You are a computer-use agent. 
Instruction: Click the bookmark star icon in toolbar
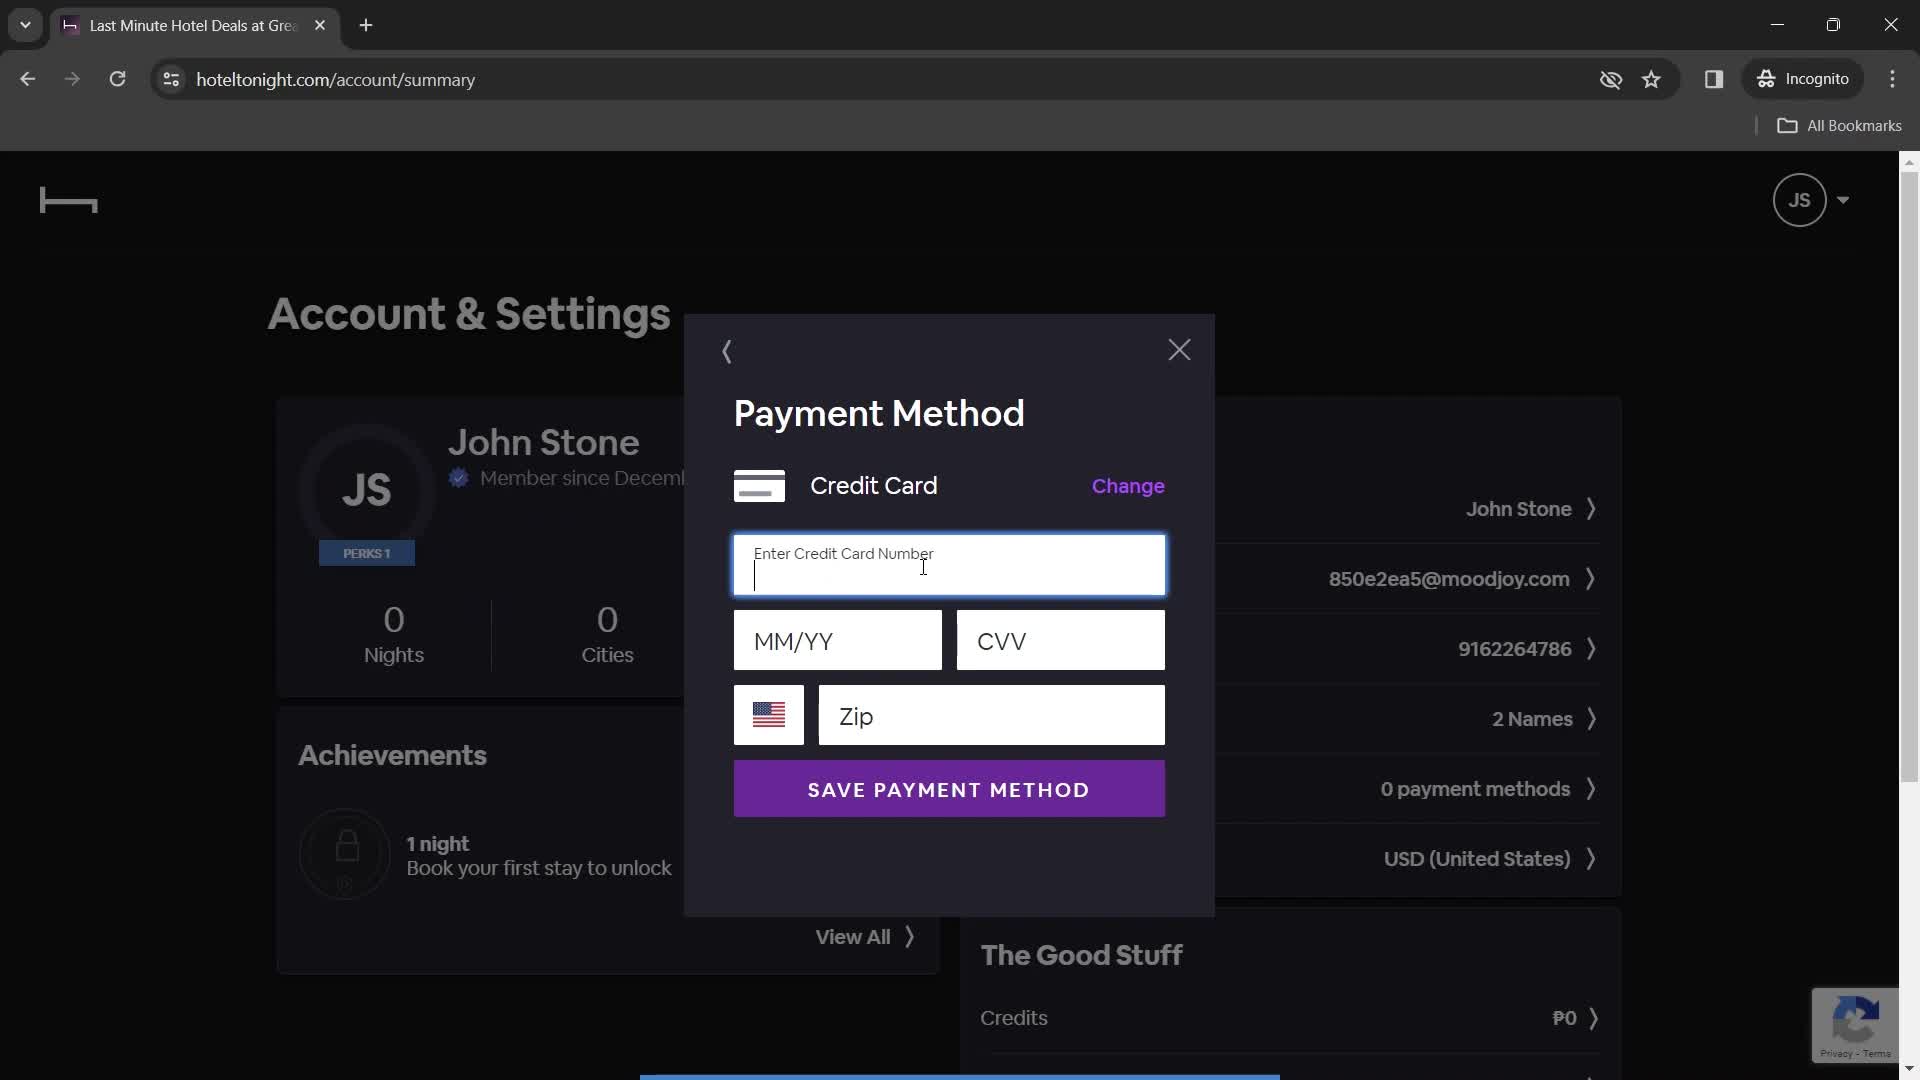pyautogui.click(x=1652, y=79)
